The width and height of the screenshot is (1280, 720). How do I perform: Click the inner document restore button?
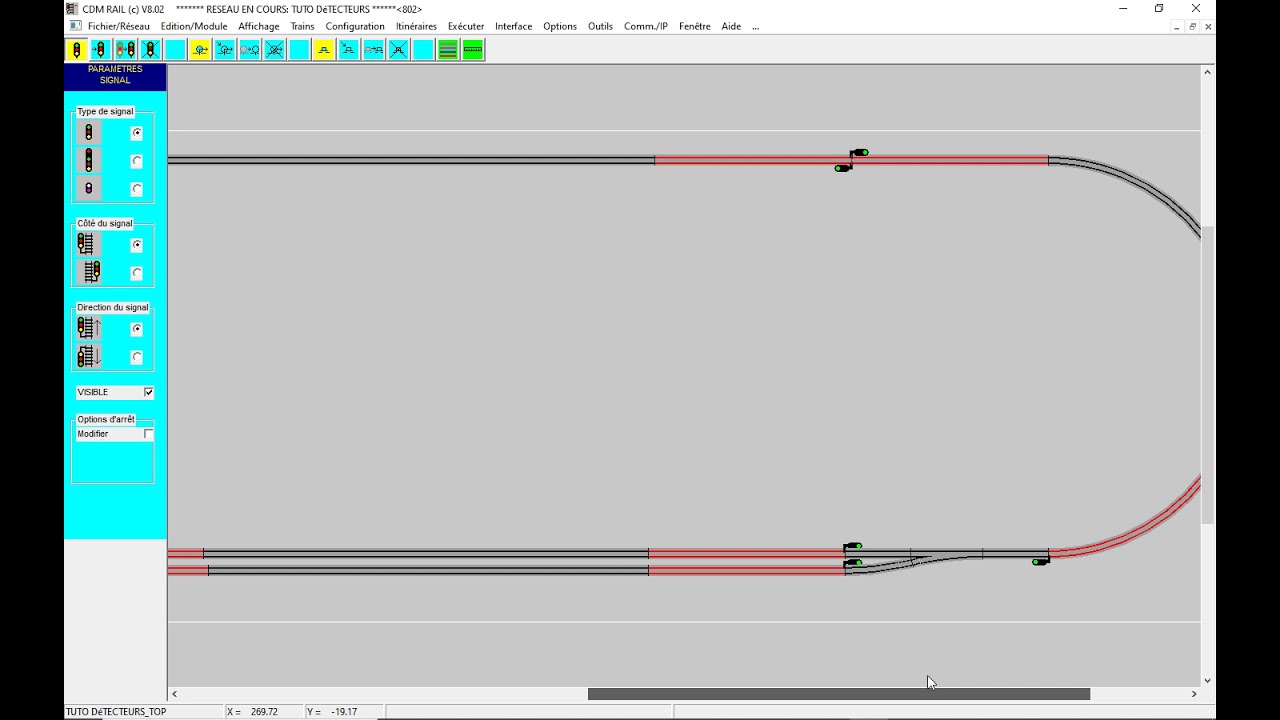[x=1192, y=27]
